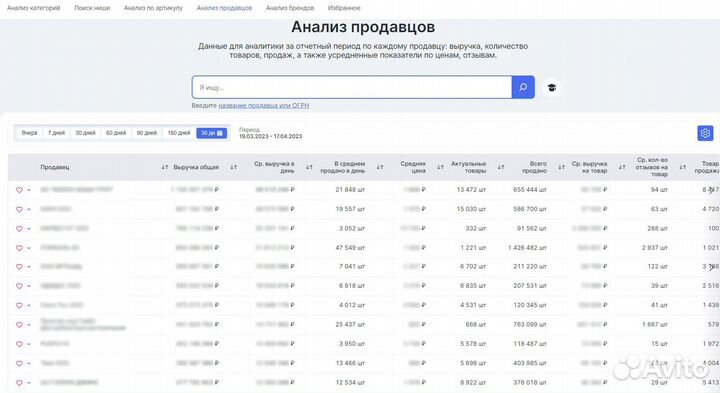Set period to Вчера
720x393 pixels.
pos(29,133)
